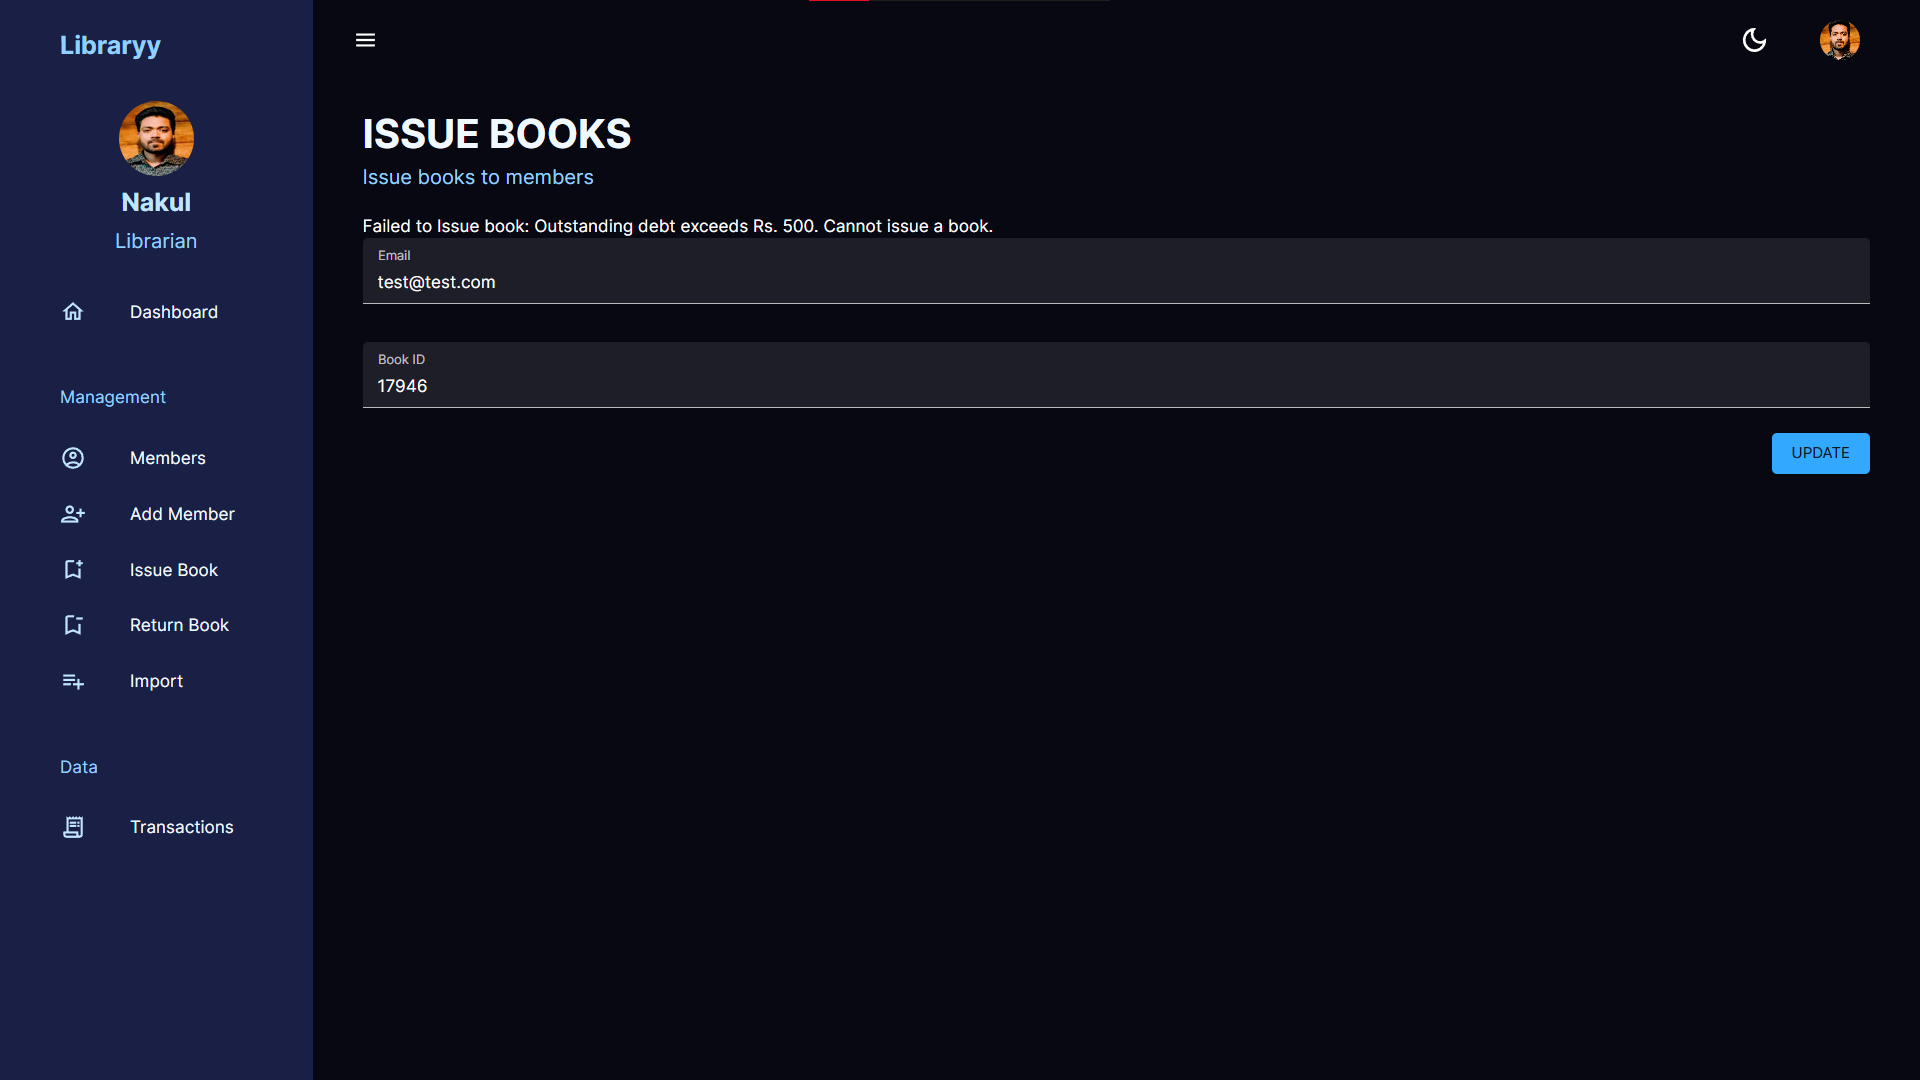Focus the Book ID input field
Image resolution: width=1920 pixels, height=1080 pixels.
click(x=1115, y=386)
